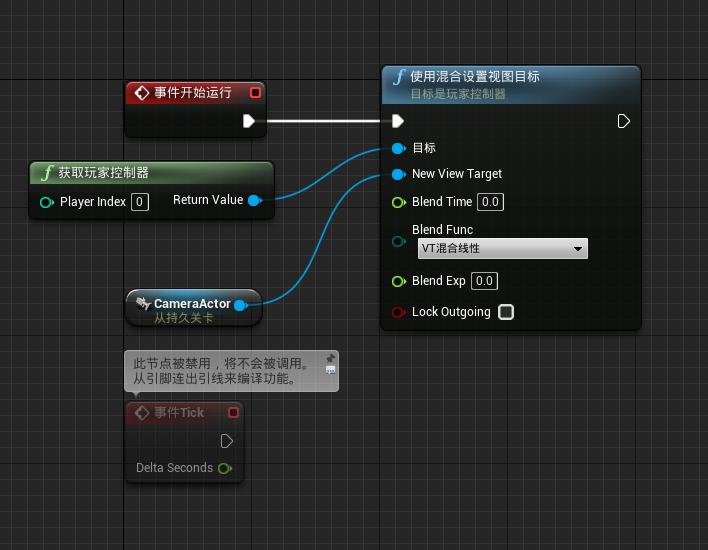Click the 目标是玩家控制器 subtitle text

point(458,94)
